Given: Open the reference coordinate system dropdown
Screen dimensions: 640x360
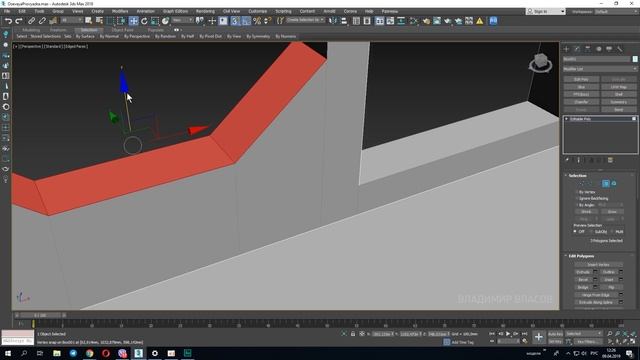Looking at the screenshot, I should coord(182,20).
